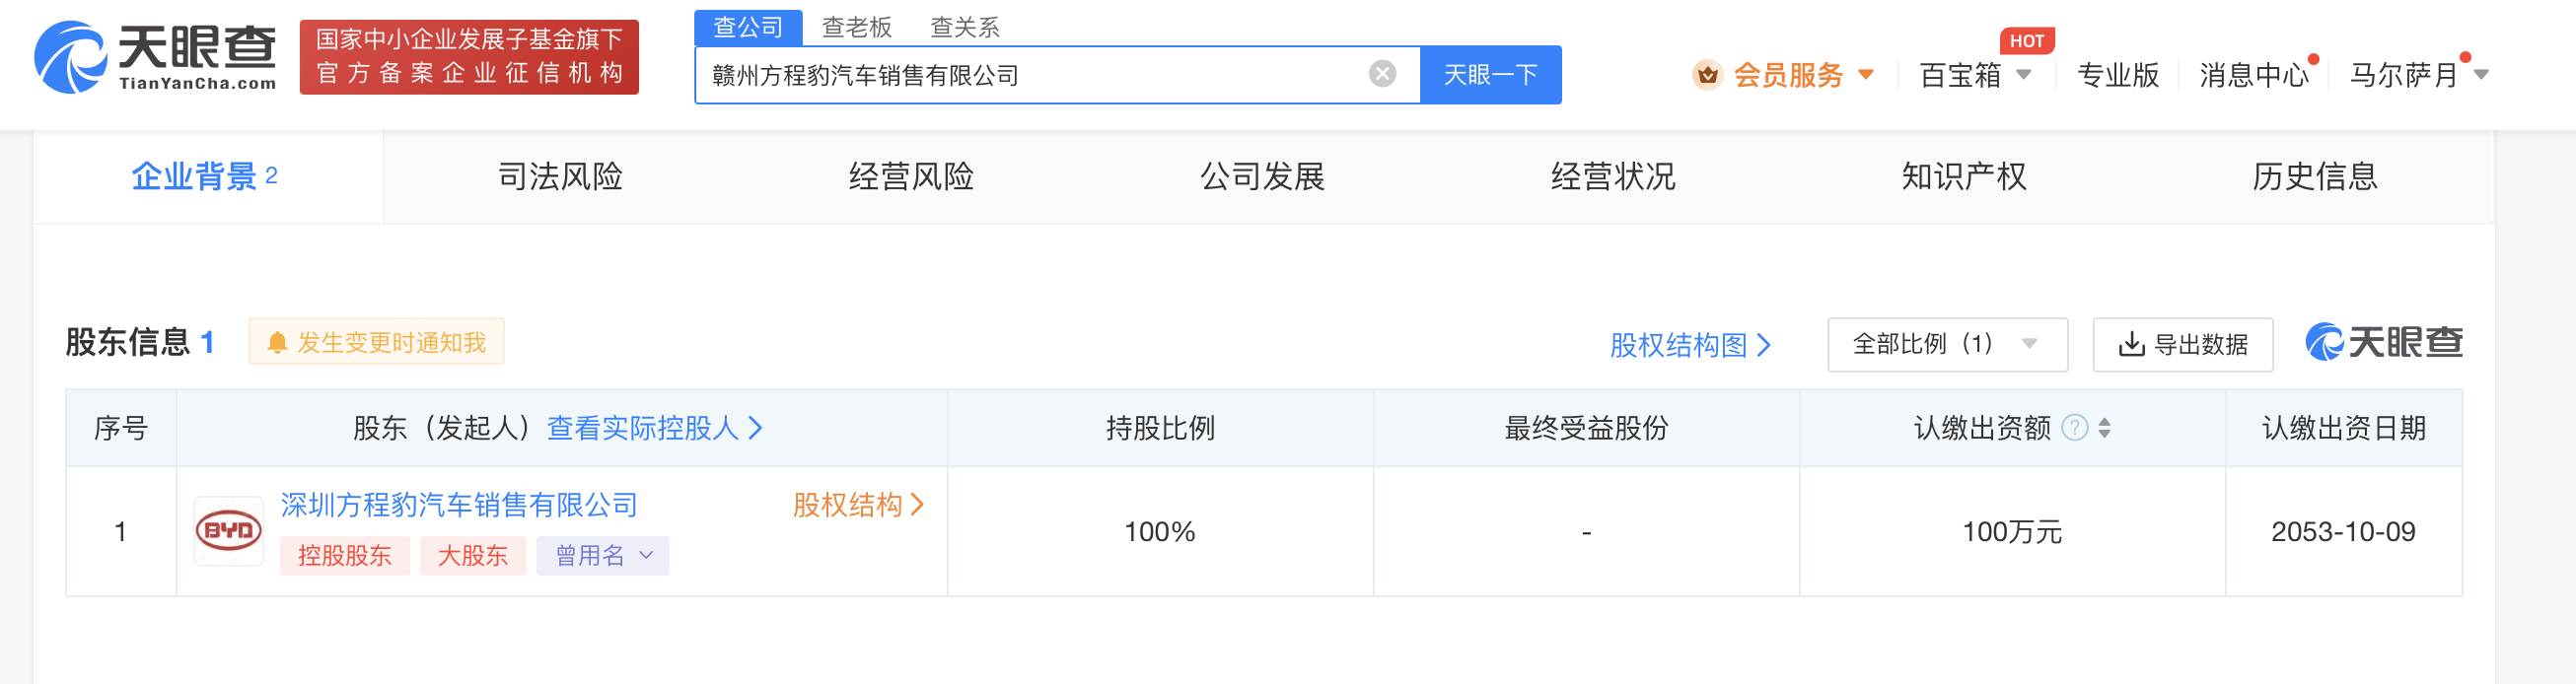The width and height of the screenshot is (2576, 684).
Task: Click the 股东信息 section heading
Action: [127, 343]
